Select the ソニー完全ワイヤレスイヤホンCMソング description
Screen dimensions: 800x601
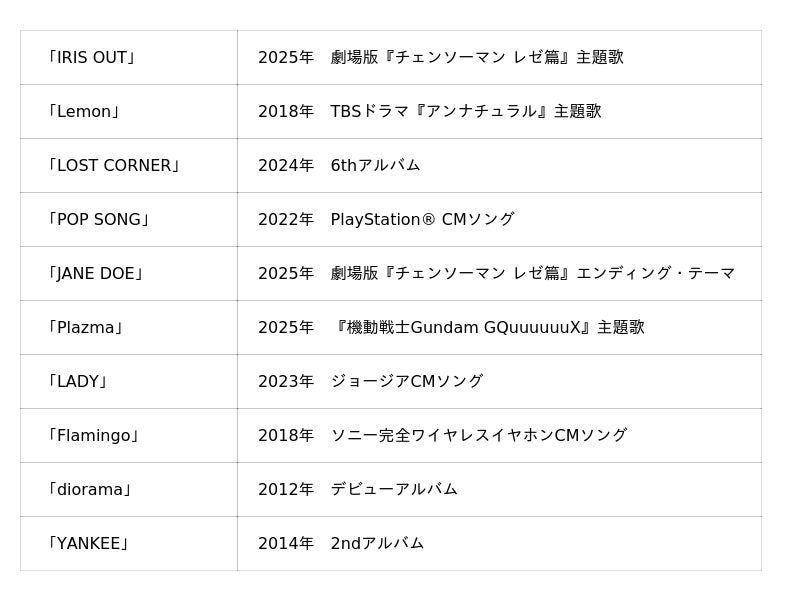tap(442, 436)
